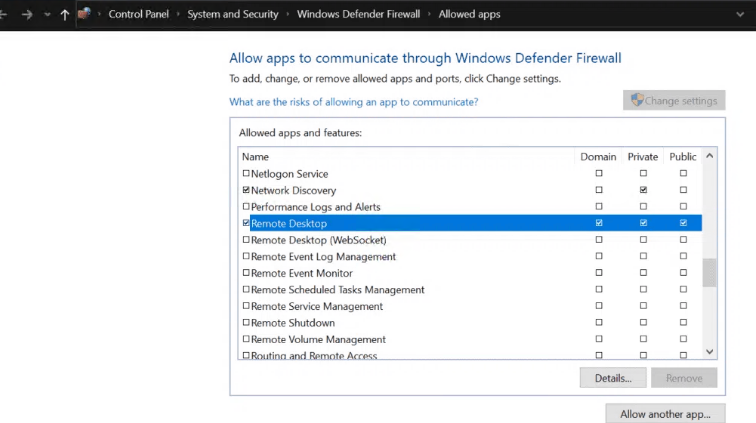
Task: Open Details for selected app
Action: coord(613,378)
